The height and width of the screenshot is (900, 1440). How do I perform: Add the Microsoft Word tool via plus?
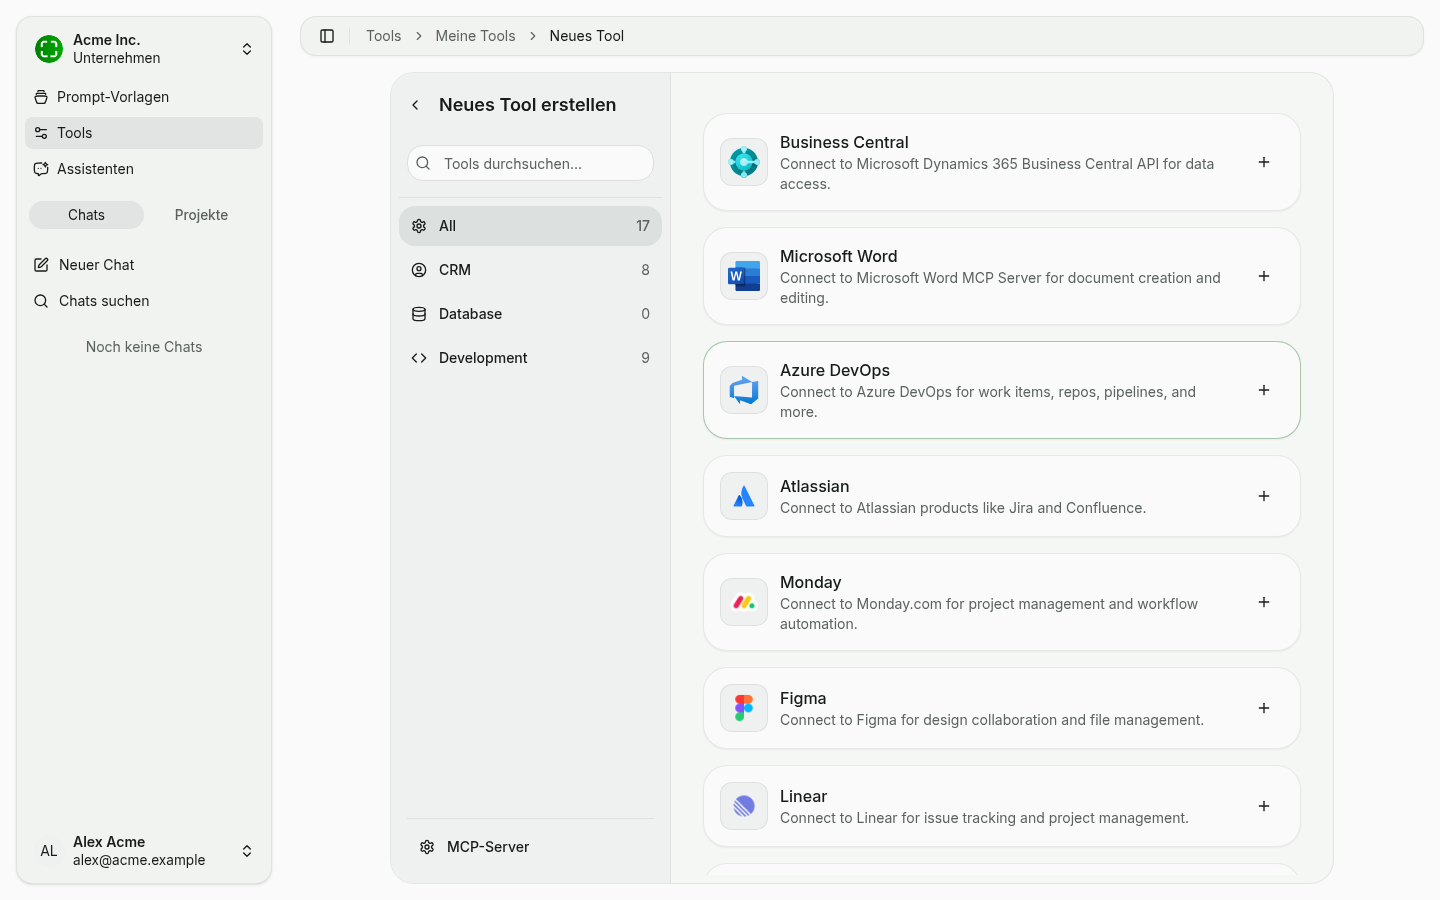click(1264, 276)
